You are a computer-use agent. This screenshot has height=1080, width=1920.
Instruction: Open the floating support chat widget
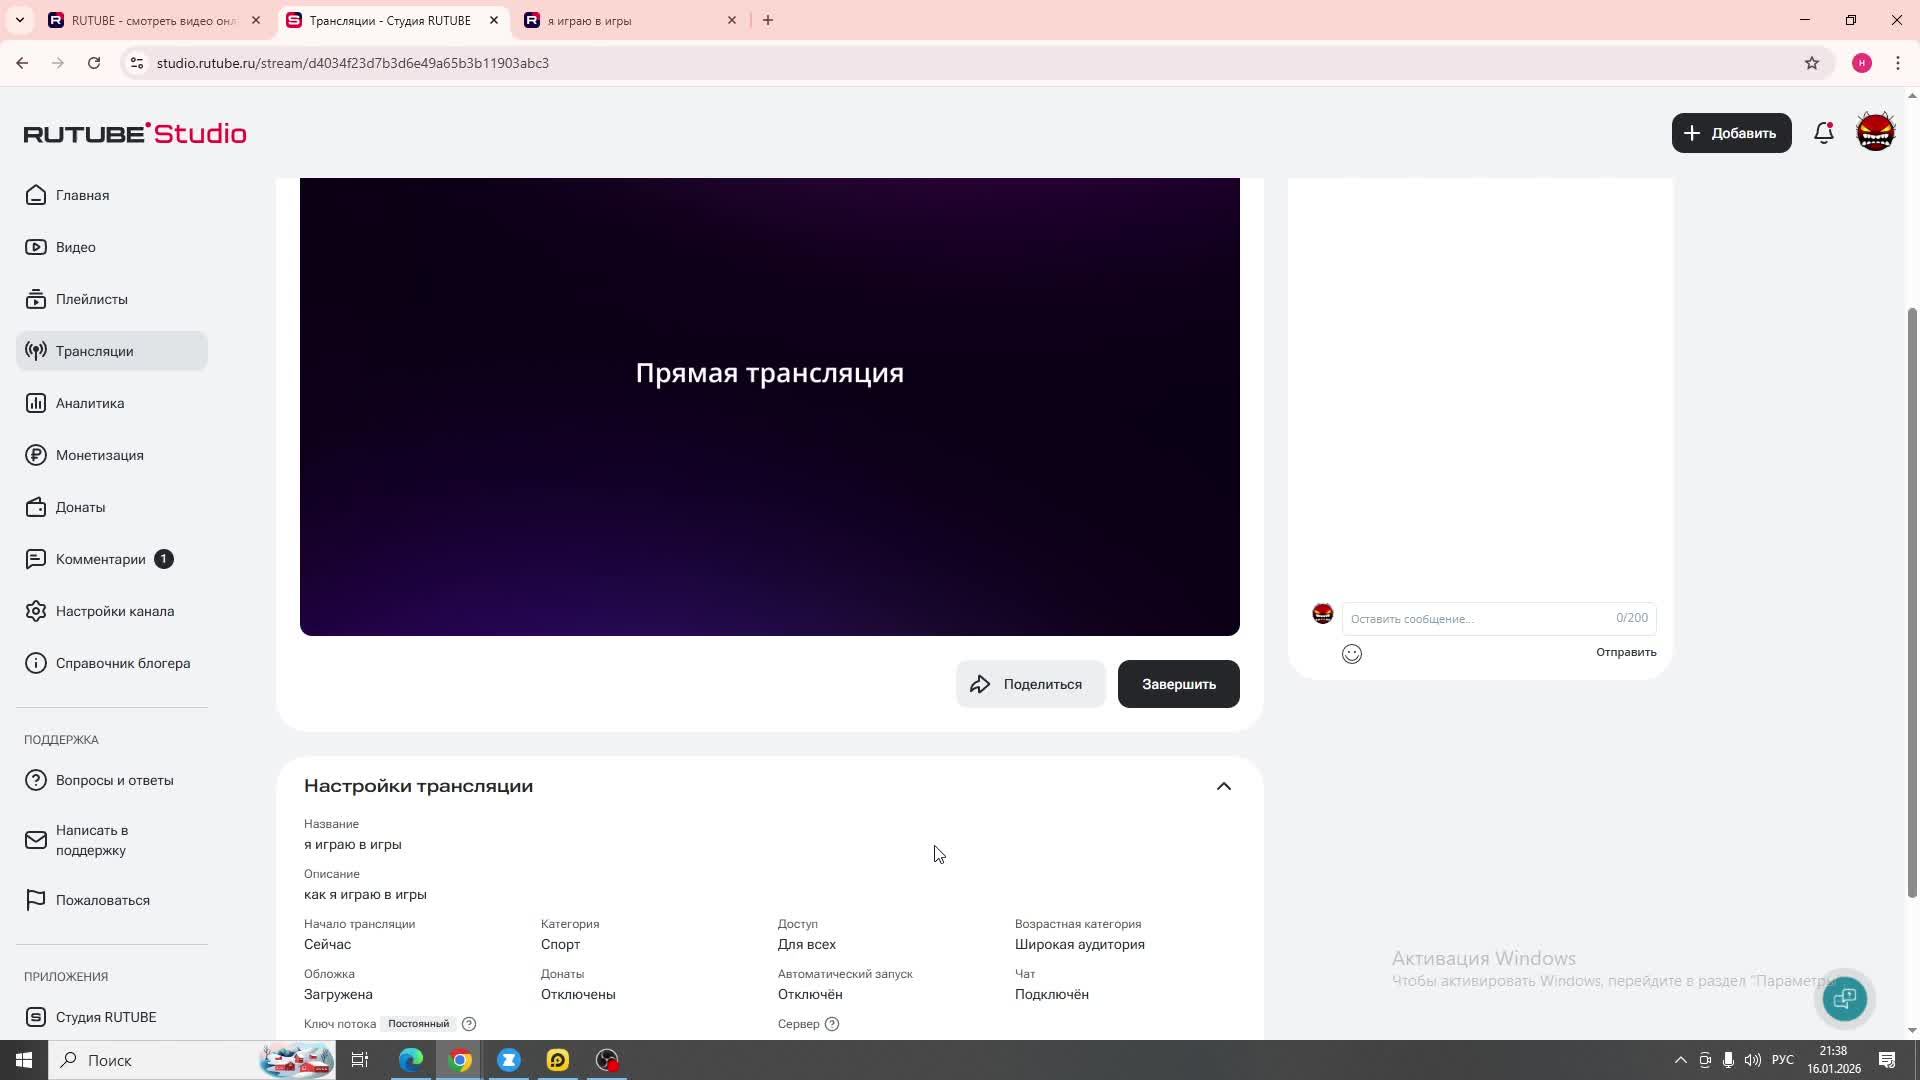pos(1844,998)
